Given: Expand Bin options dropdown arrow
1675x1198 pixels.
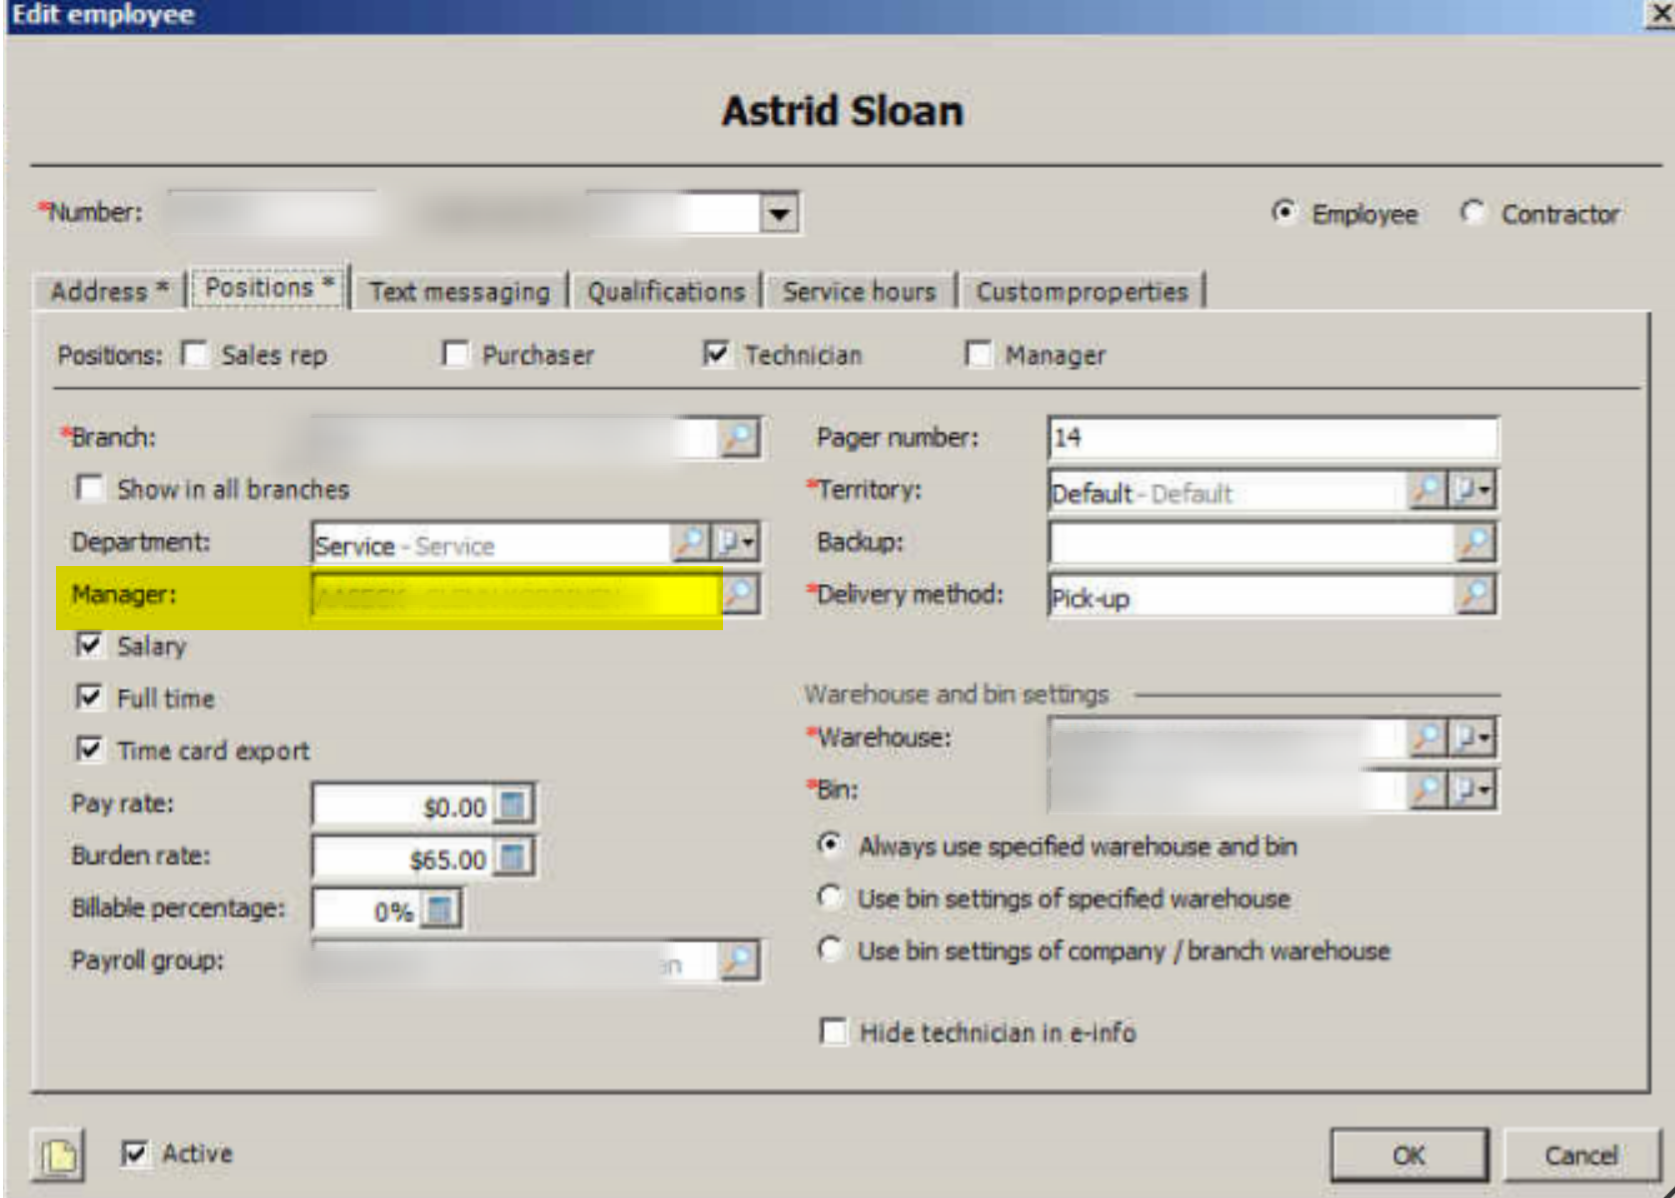Looking at the screenshot, I should 1471,790.
